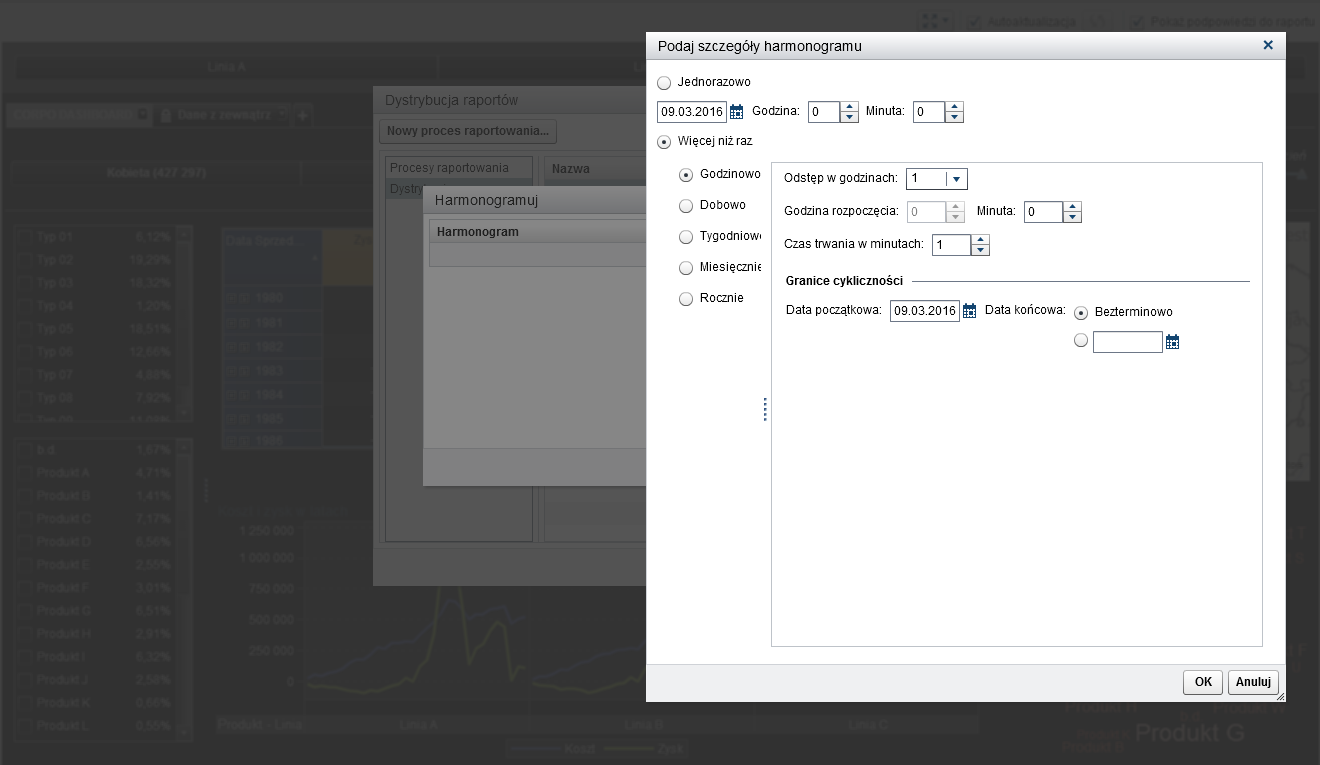Decrease the top Godzina value
The image size is (1320, 765).
point(849,117)
